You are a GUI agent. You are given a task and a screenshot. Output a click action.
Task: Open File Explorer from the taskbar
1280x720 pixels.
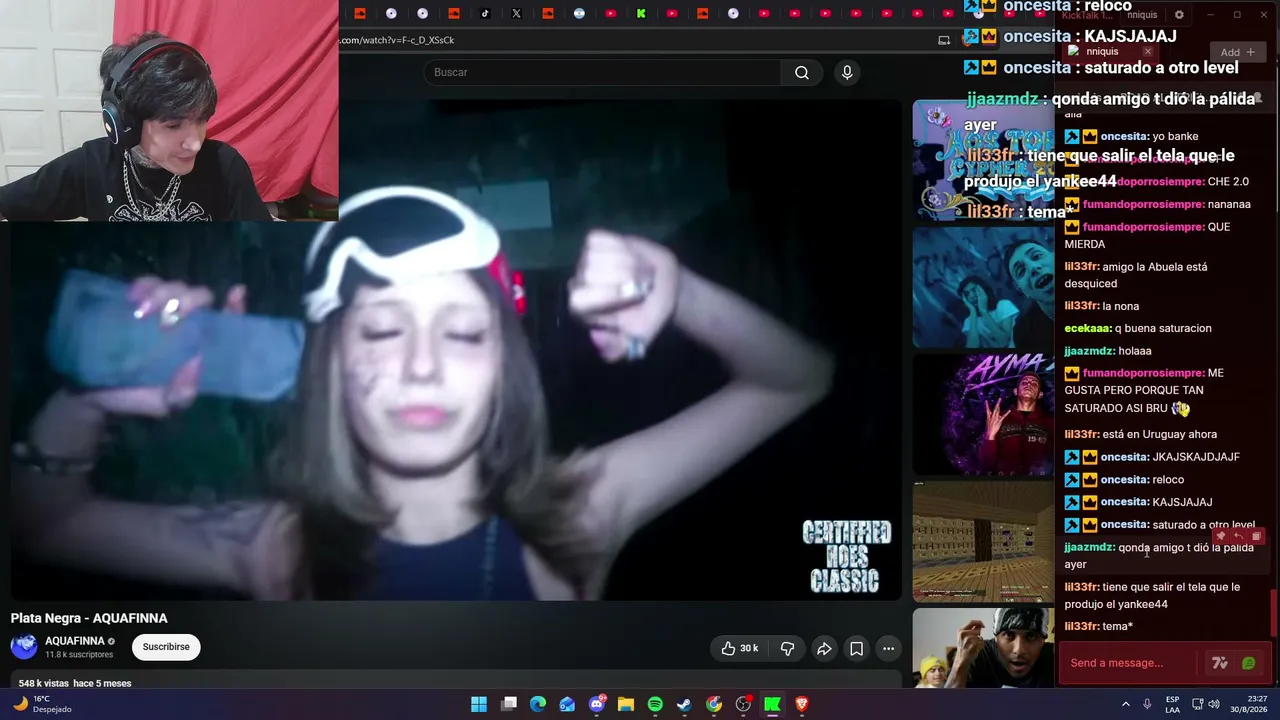[626, 704]
